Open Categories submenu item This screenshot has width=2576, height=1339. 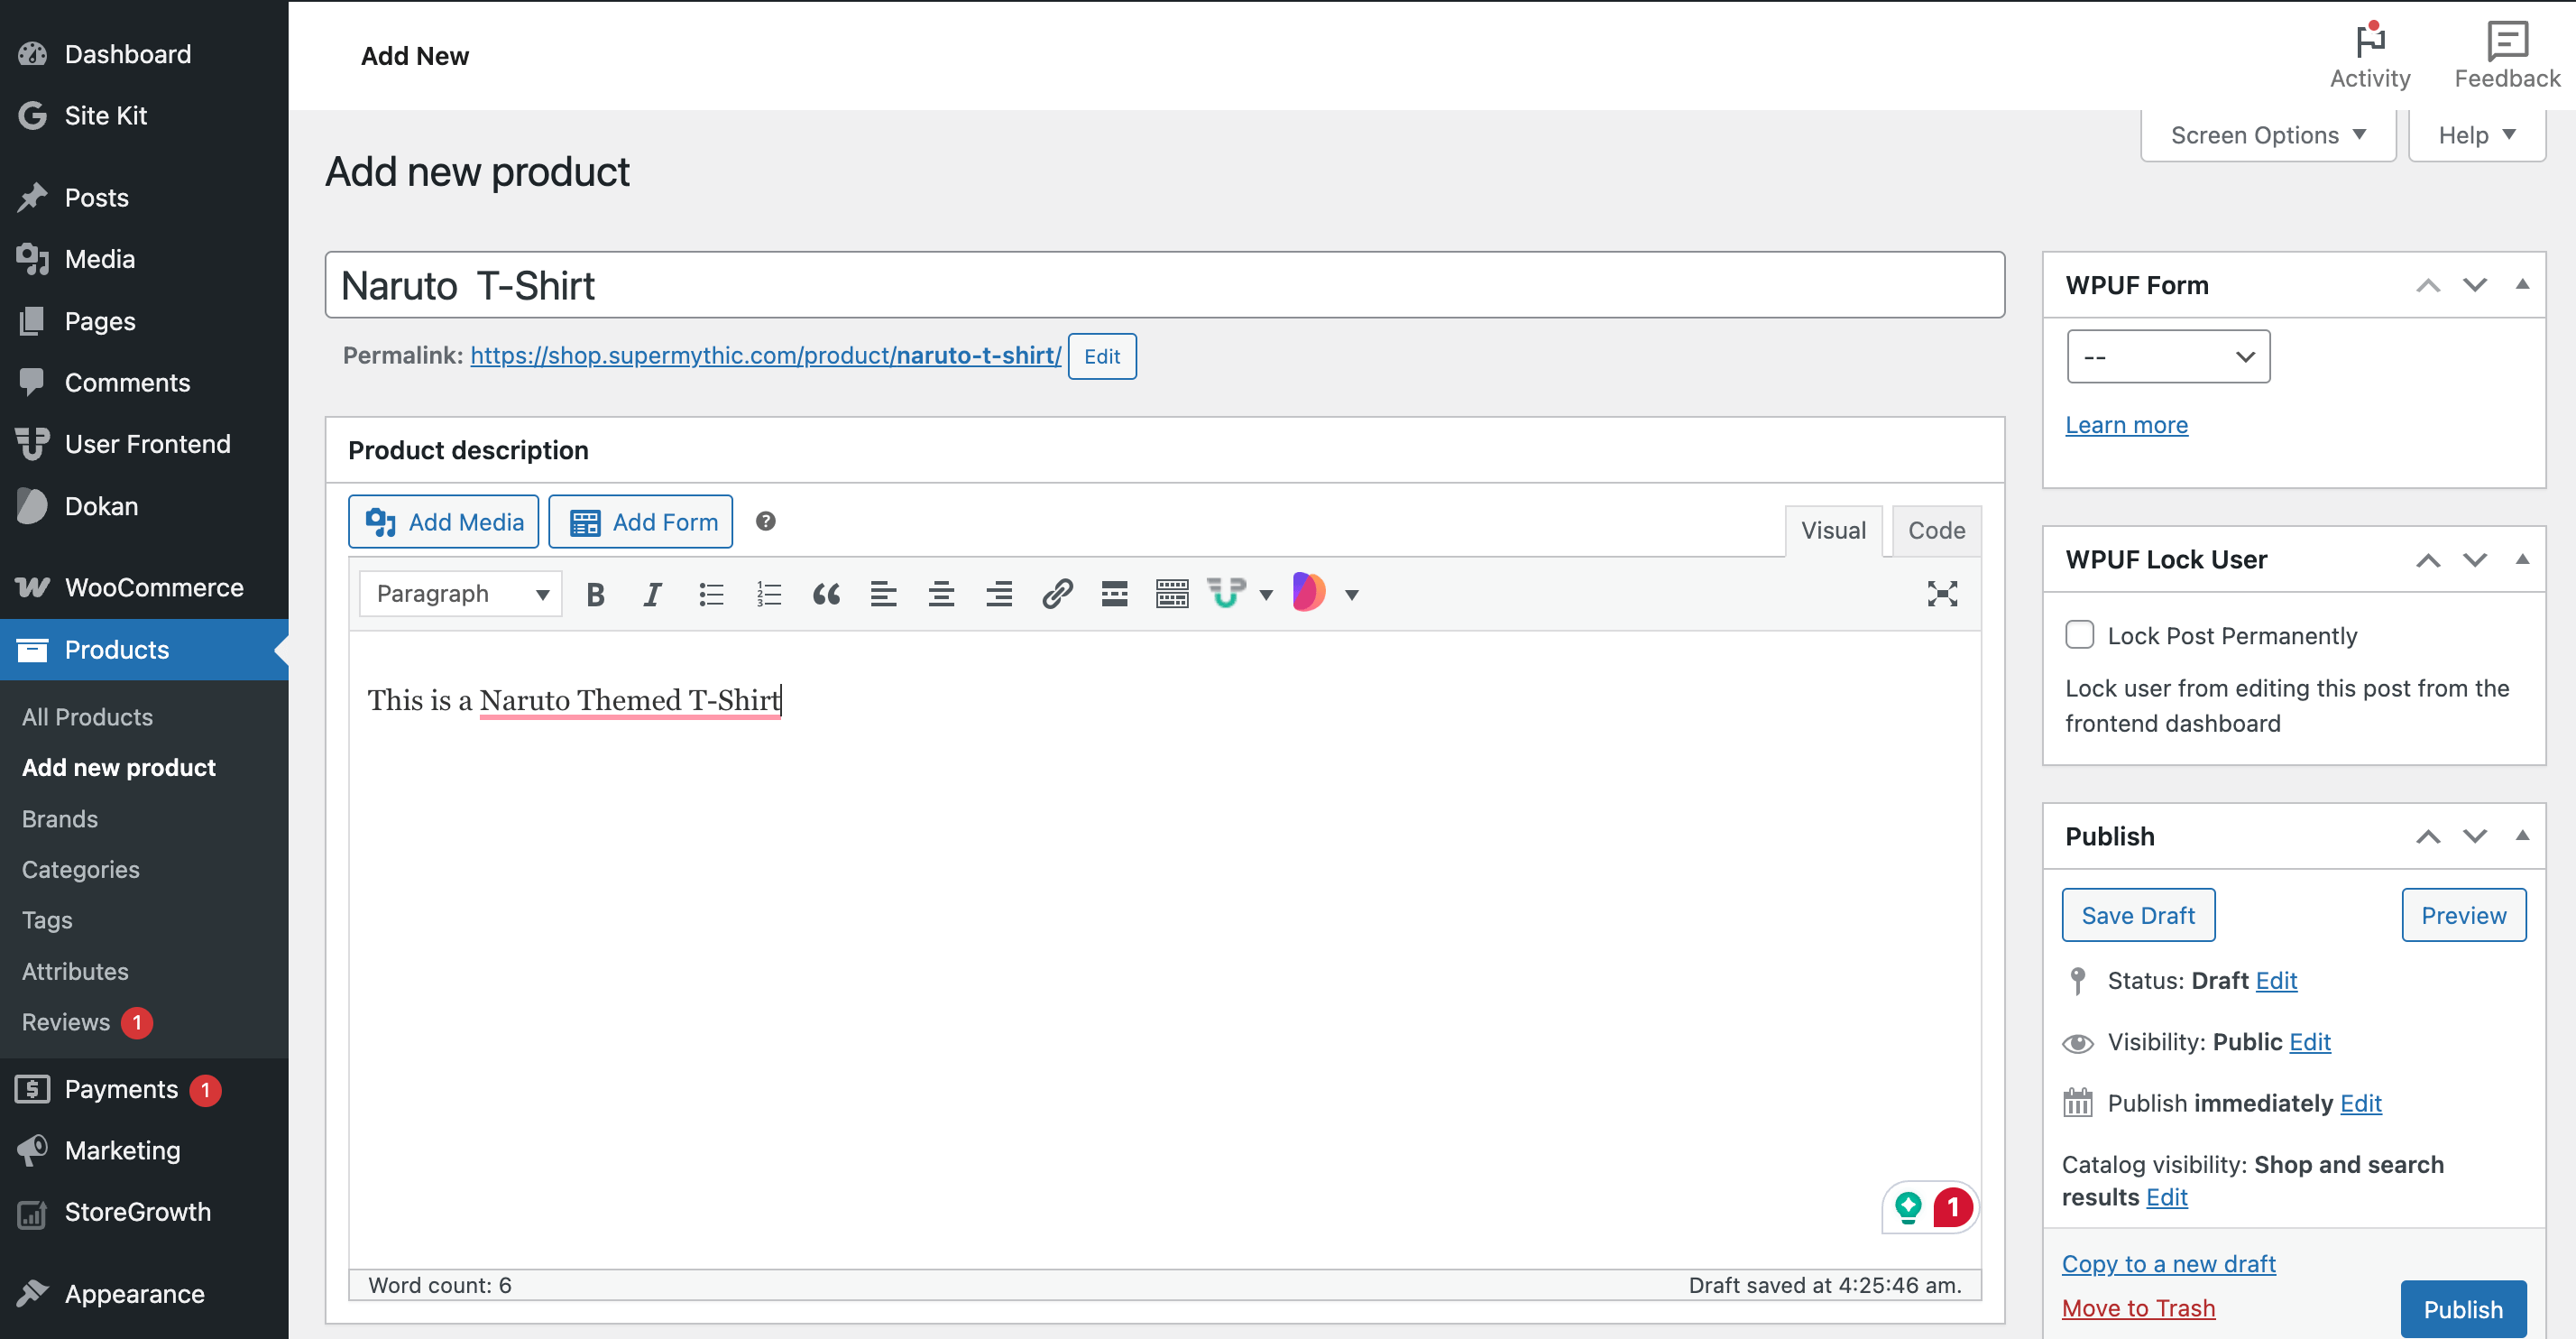(x=81, y=870)
